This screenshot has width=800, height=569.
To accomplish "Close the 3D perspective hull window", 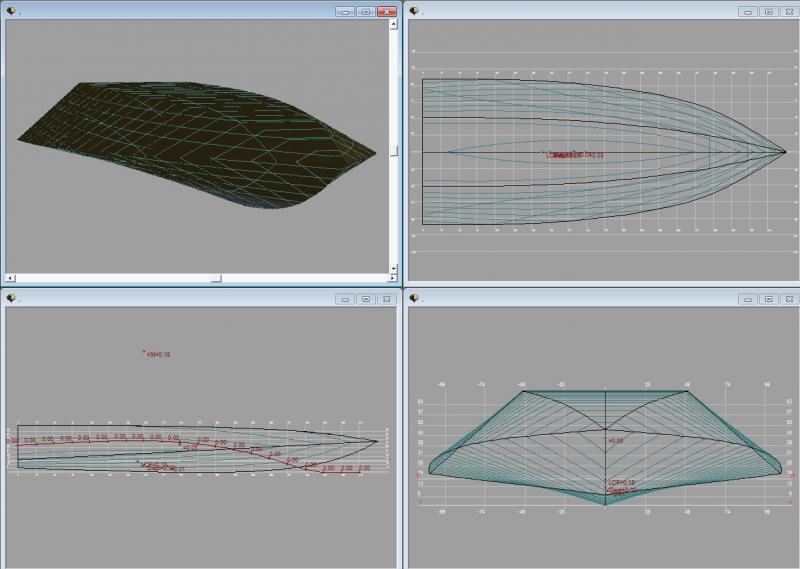I will [387, 11].
